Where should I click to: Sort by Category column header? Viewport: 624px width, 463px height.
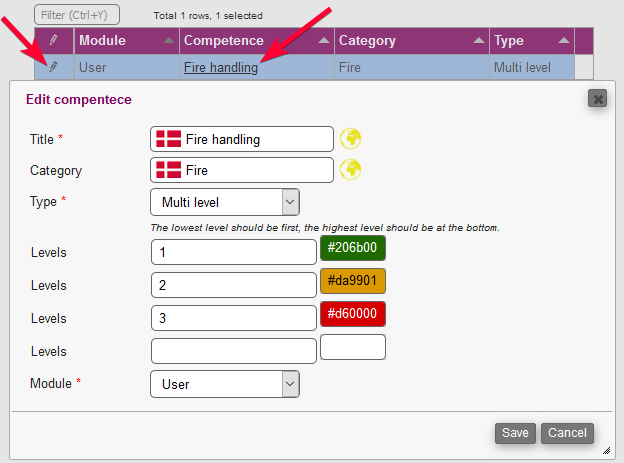[411, 41]
